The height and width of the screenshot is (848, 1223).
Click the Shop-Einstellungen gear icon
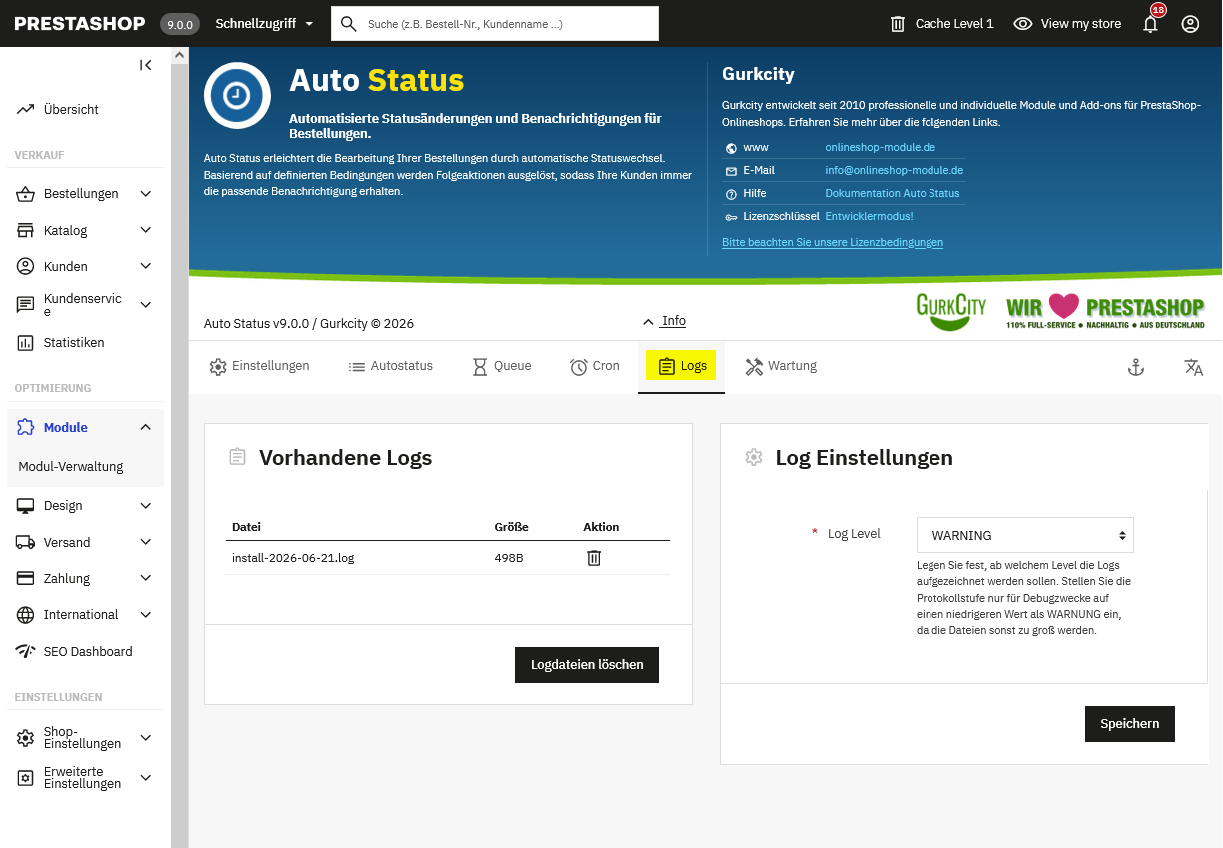(x=26, y=738)
